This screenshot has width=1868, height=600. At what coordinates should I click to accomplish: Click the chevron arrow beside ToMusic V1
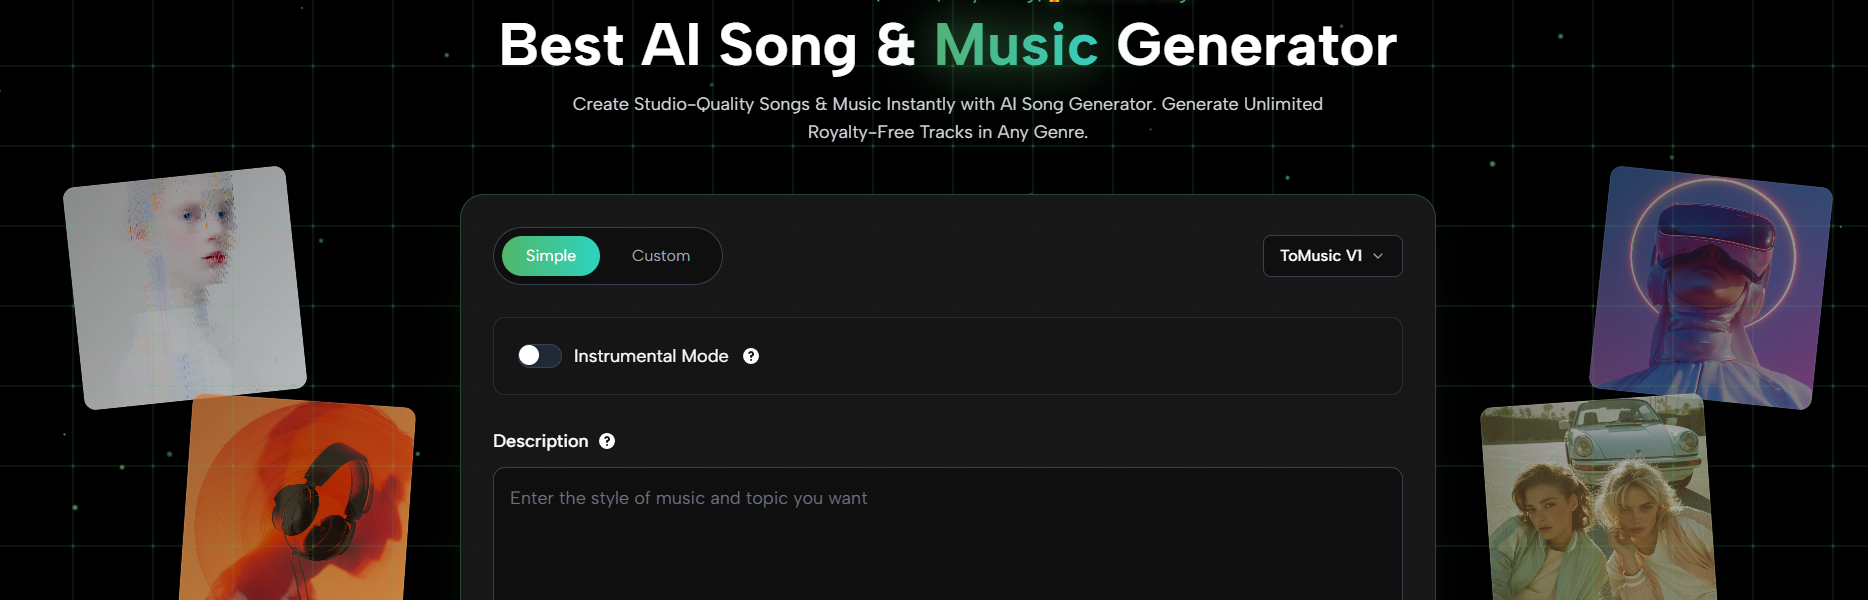pos(1378,256)
